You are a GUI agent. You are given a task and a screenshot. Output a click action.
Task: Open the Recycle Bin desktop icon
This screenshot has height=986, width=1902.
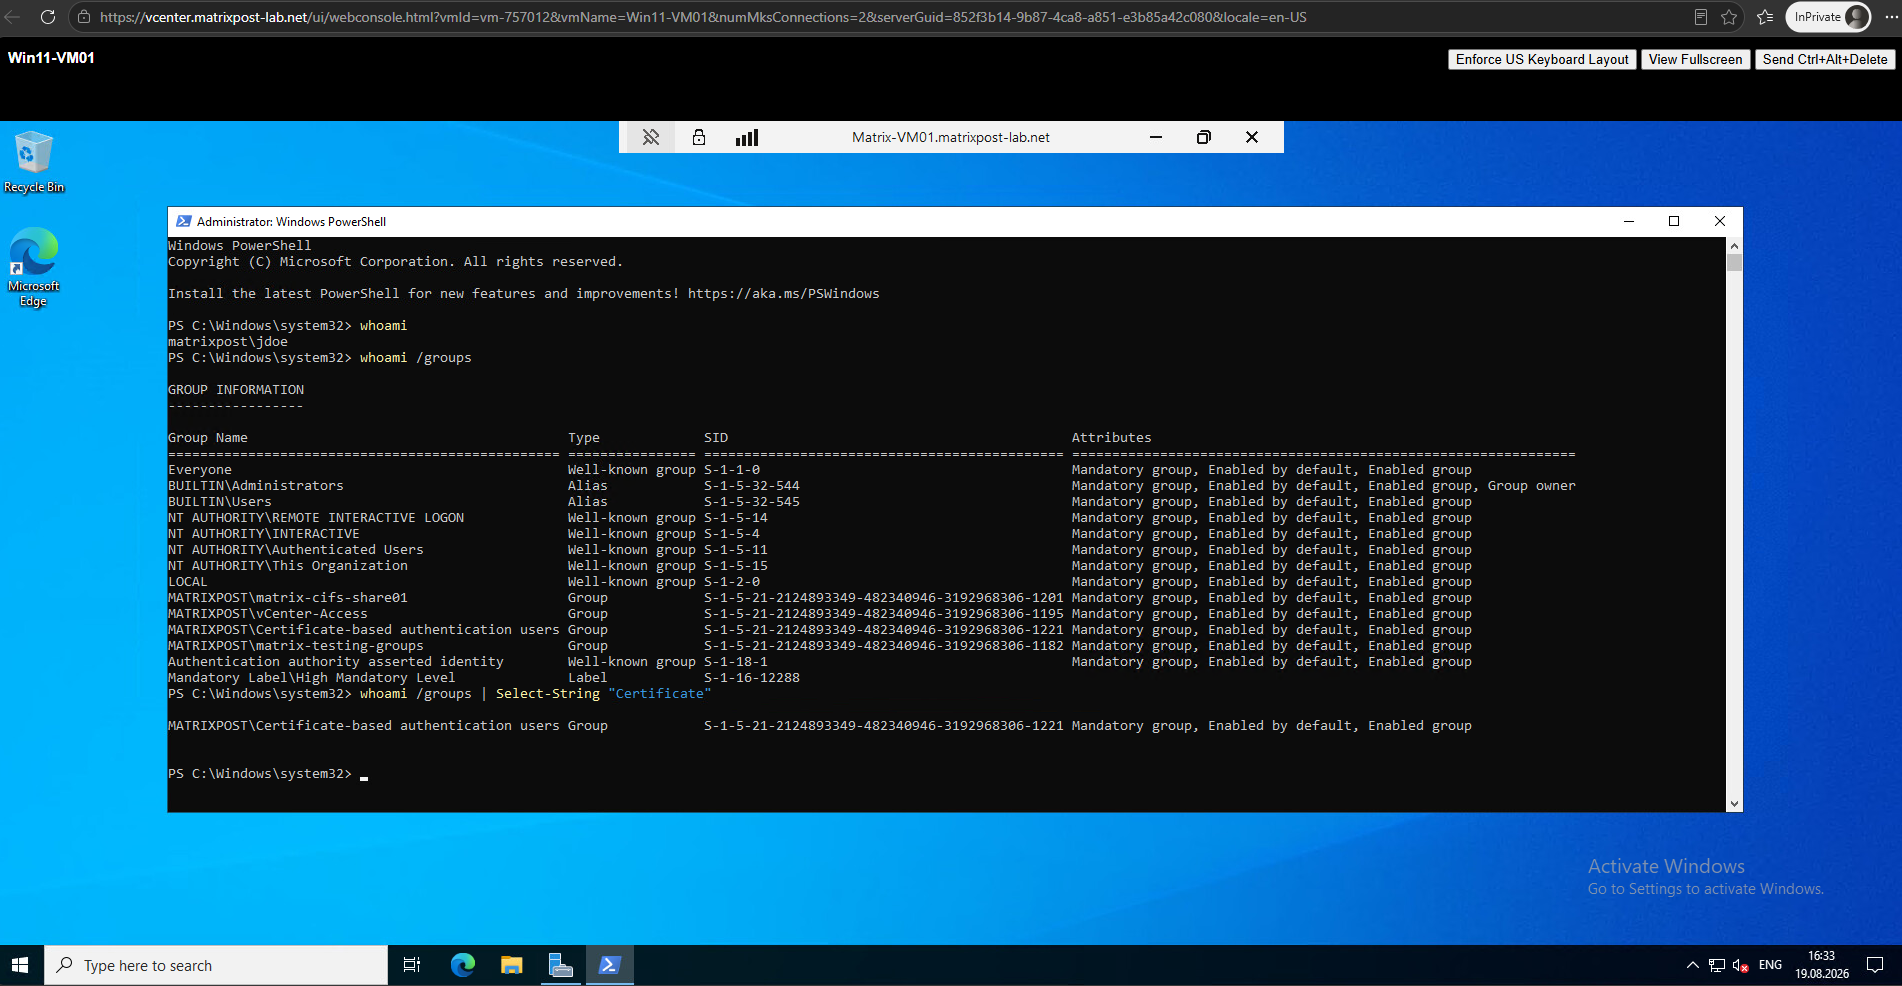[34, 161]
